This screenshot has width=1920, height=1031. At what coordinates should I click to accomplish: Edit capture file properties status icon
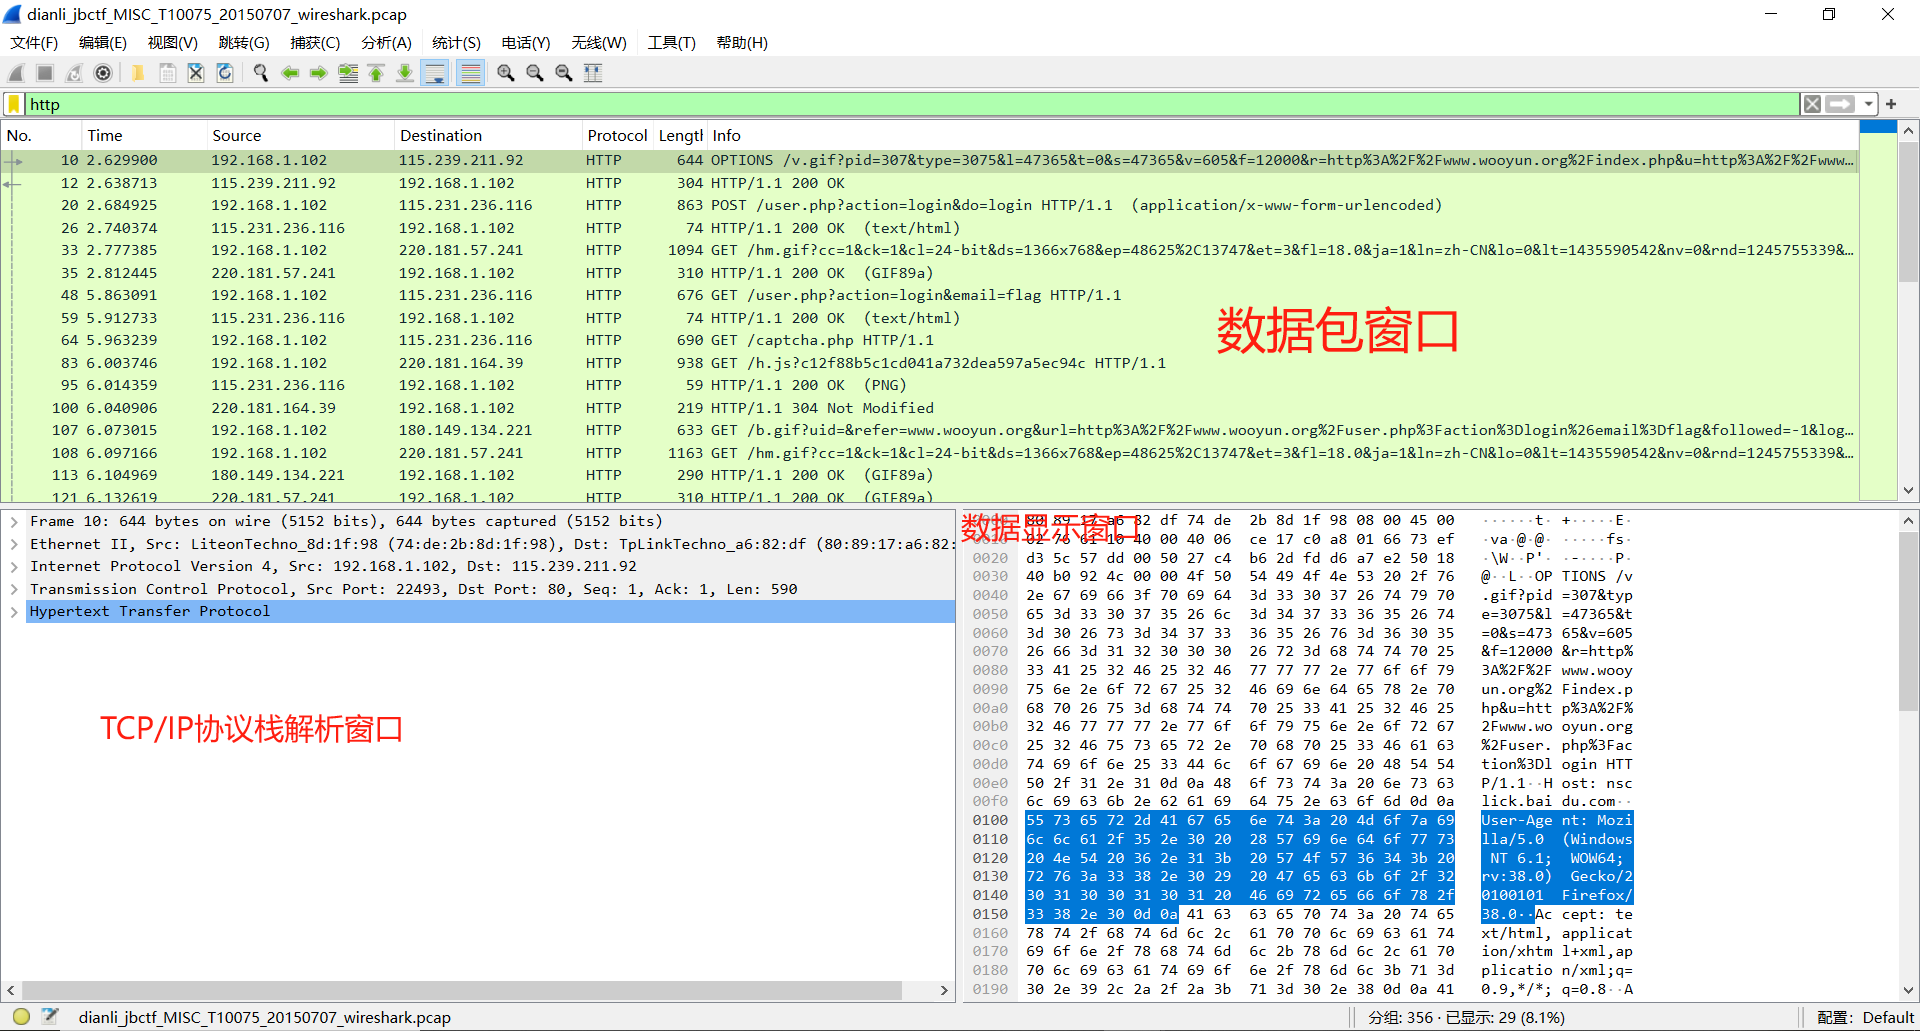[x=50, y=1017]
